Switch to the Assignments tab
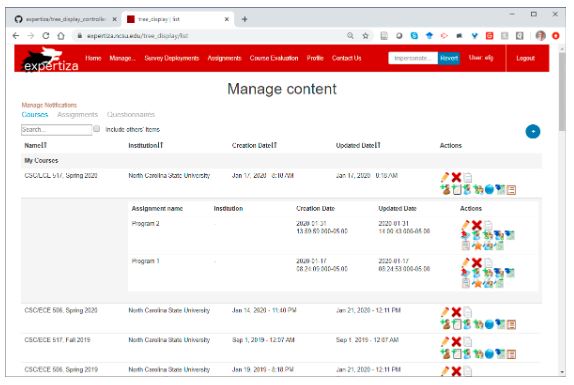574x385 pixels. pyautogui.click(x=78, y=115)
